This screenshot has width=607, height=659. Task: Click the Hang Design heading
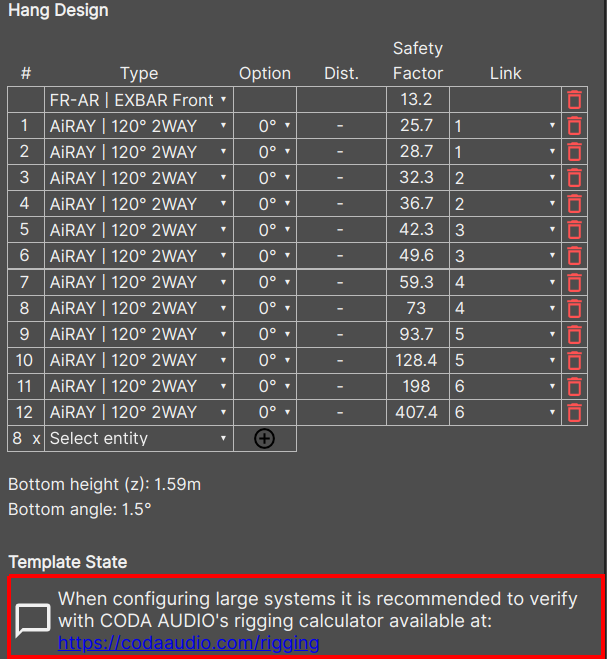click(x=58, y=10)
